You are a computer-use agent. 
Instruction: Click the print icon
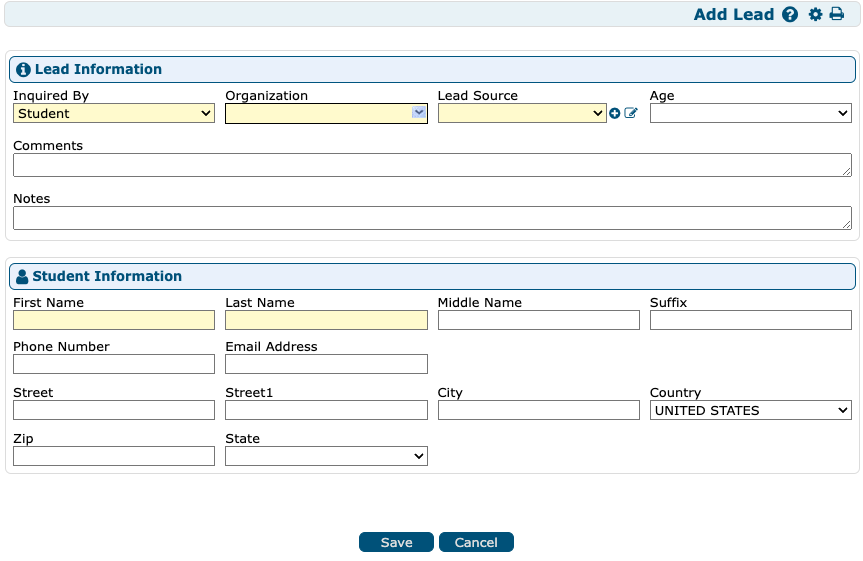pyautogui.click(x=837, y=14)
